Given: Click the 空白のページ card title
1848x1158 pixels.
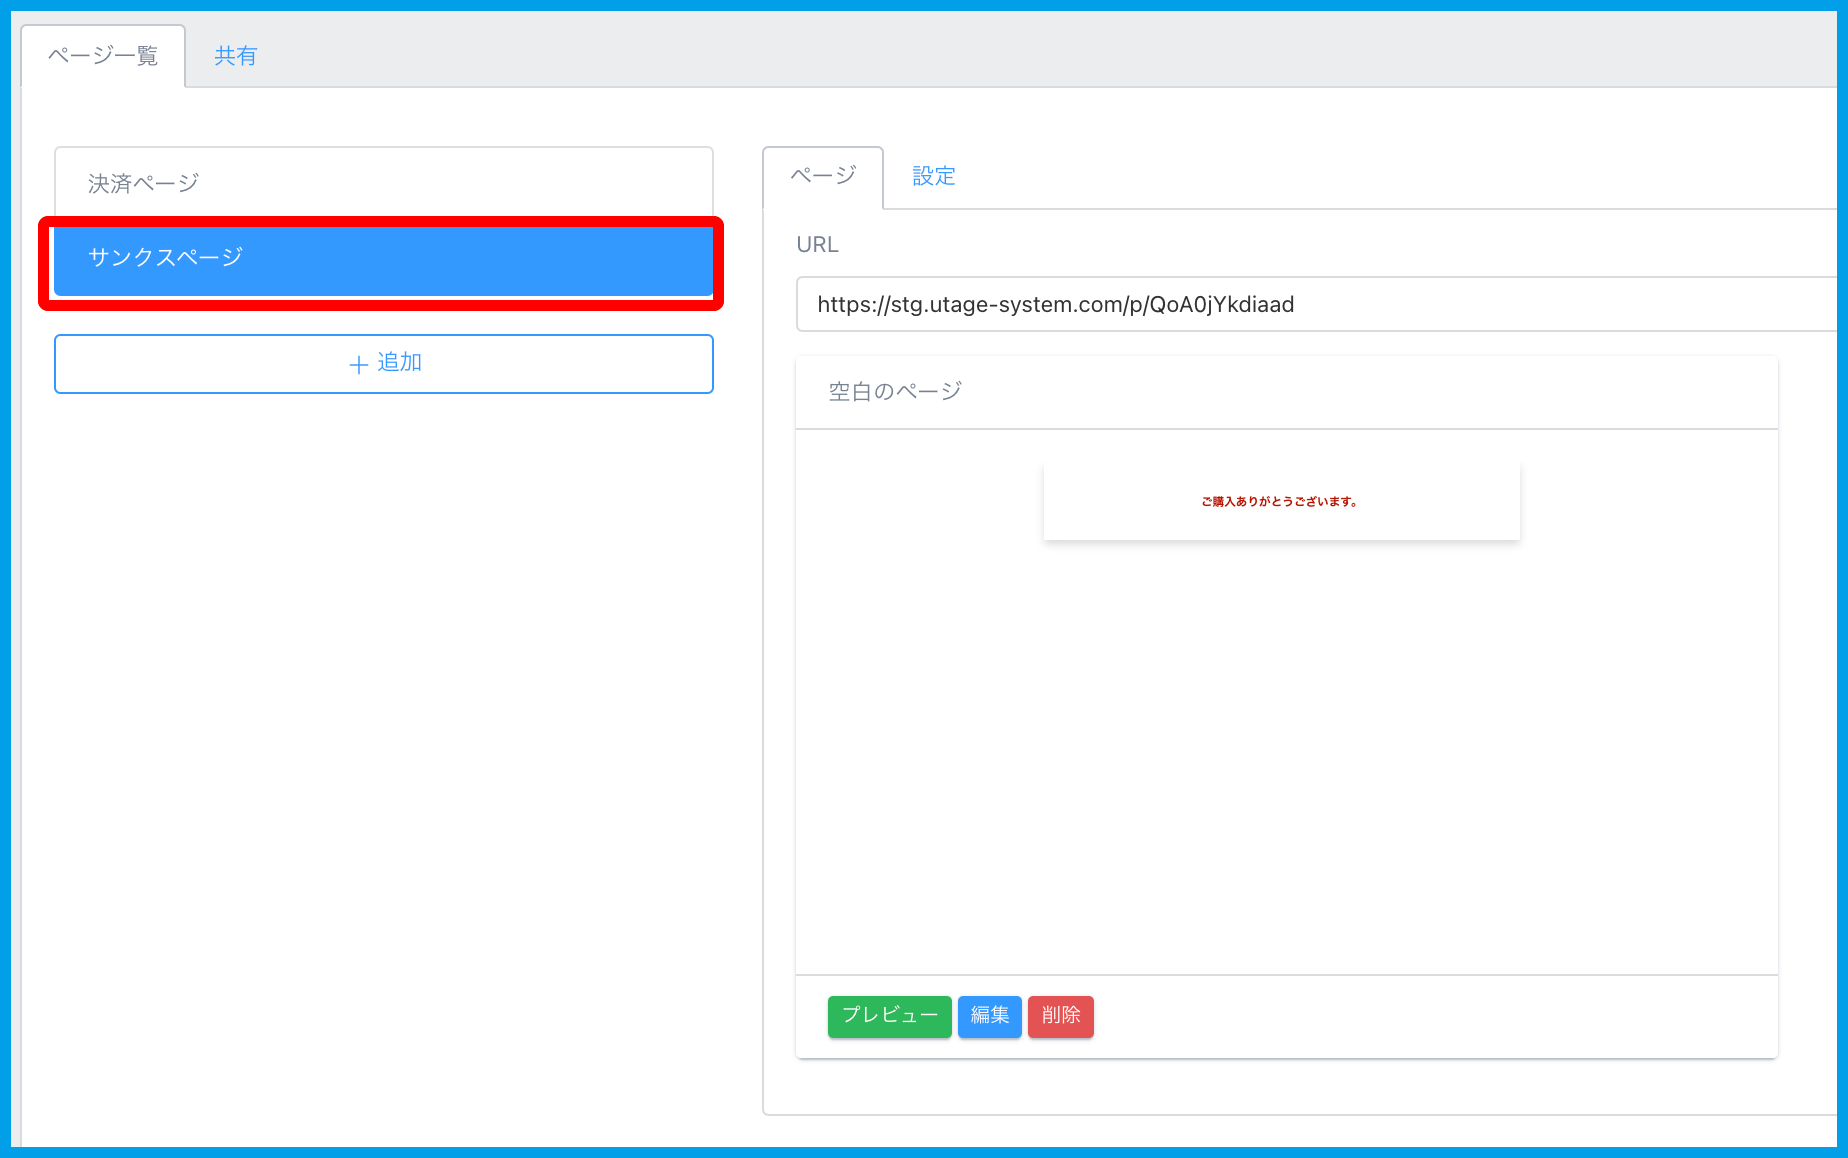Looking at the screenshot, I should coord(895,392).
